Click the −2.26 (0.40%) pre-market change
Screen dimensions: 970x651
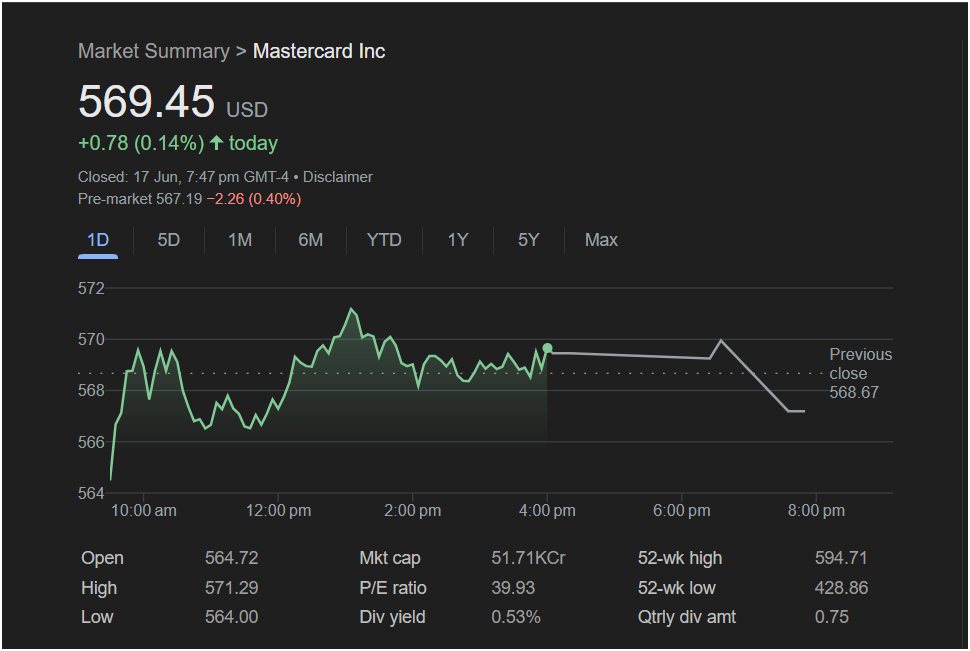coord(254,199)
